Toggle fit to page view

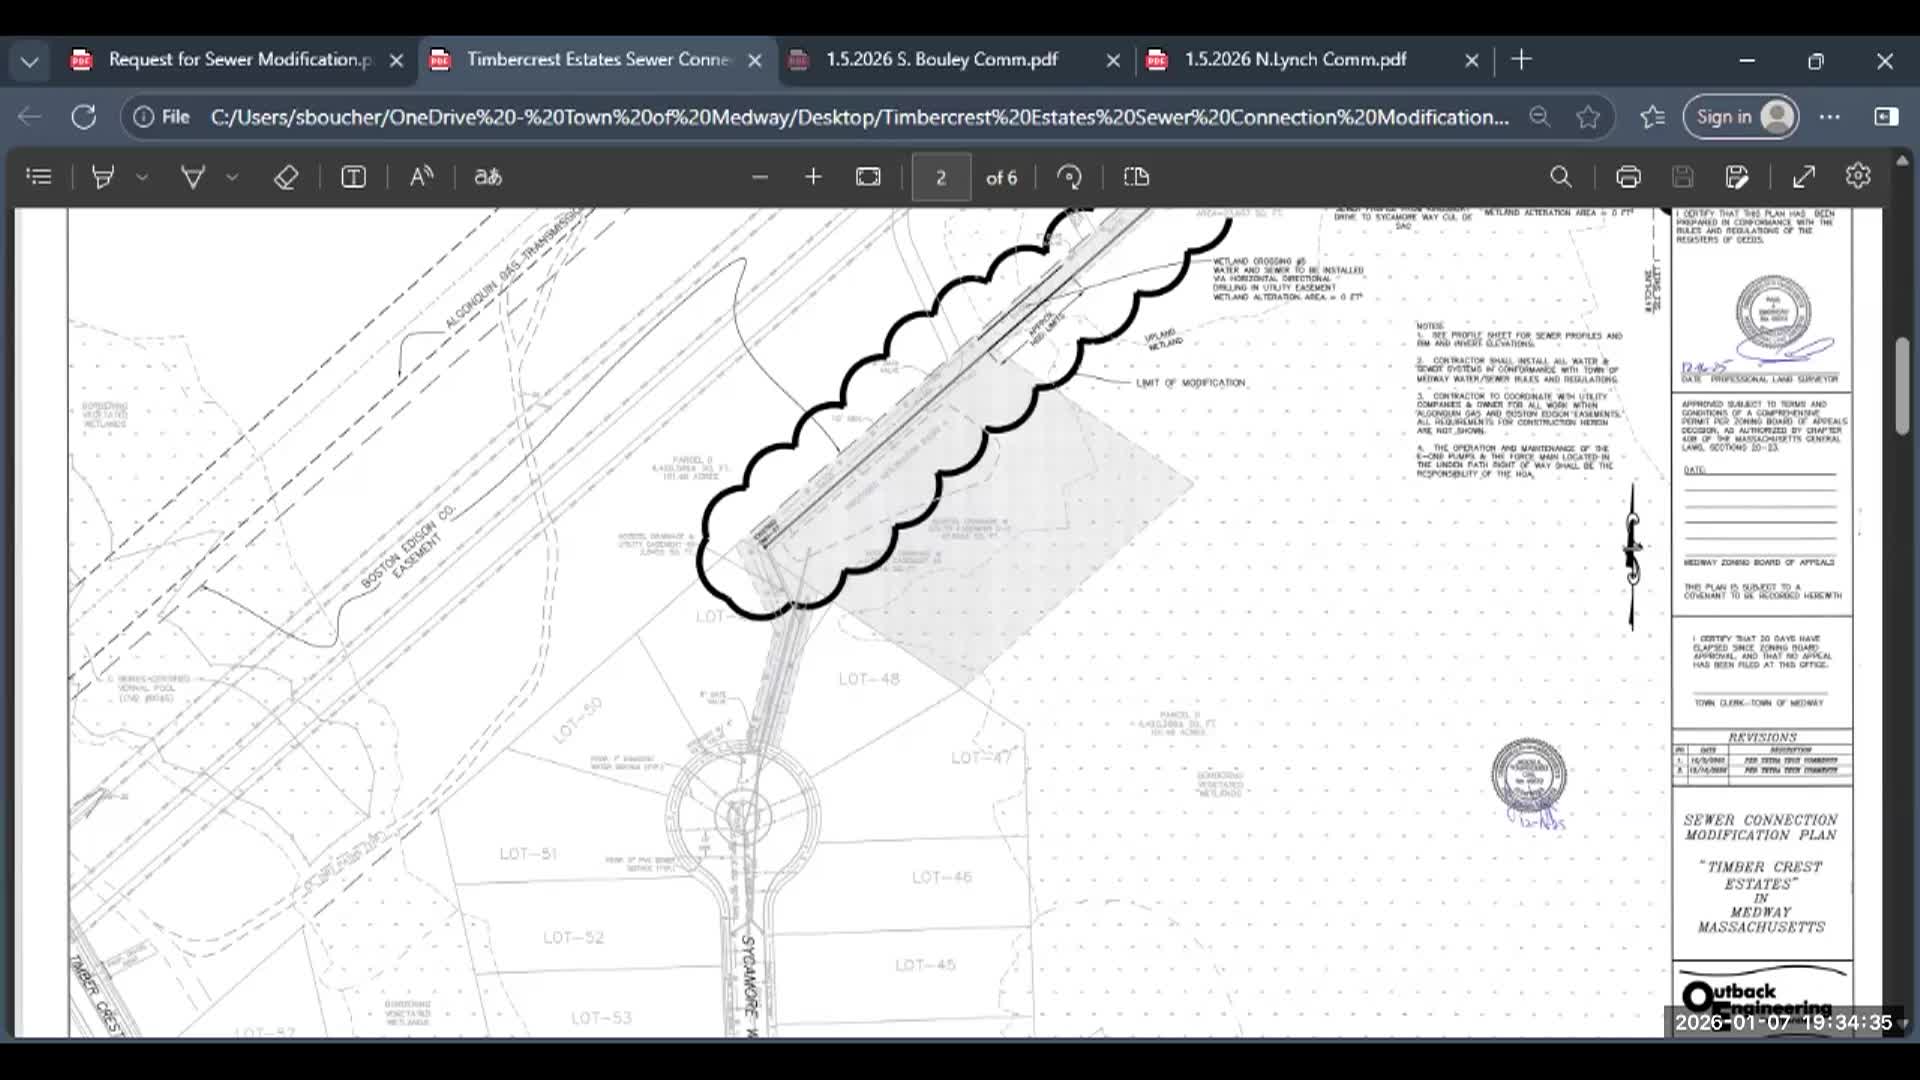click(x=868, y=177)
